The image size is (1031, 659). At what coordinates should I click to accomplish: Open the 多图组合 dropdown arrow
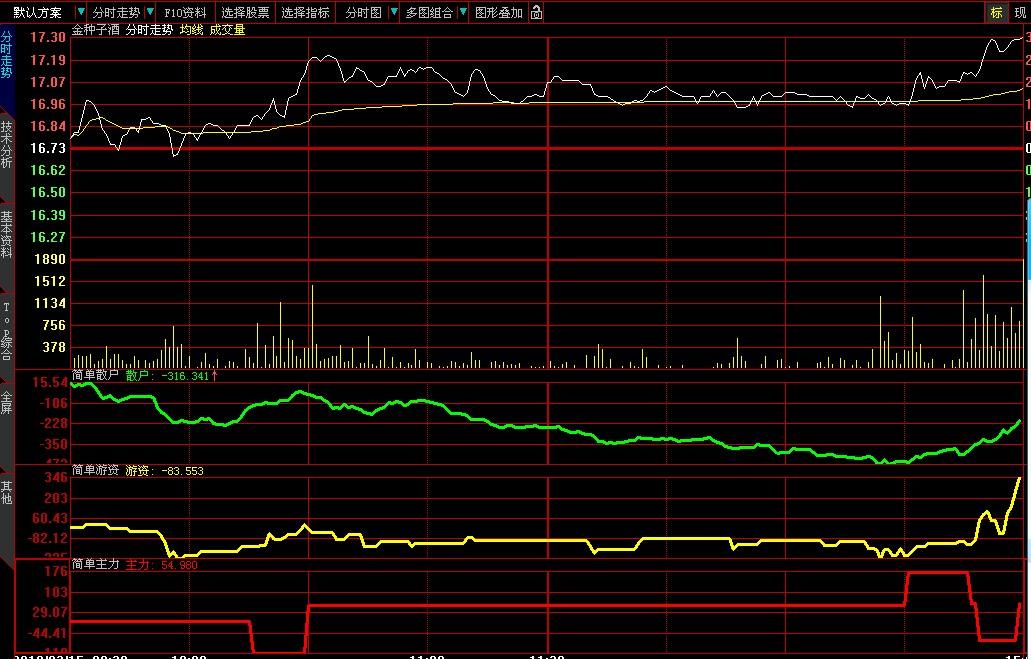click(x=463, y=13)
